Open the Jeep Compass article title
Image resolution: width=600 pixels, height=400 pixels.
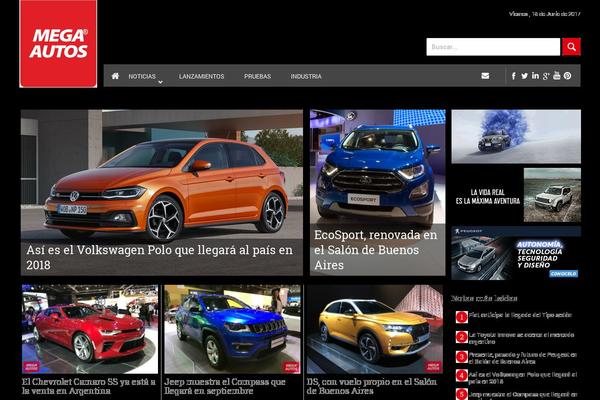pos(225,386)
